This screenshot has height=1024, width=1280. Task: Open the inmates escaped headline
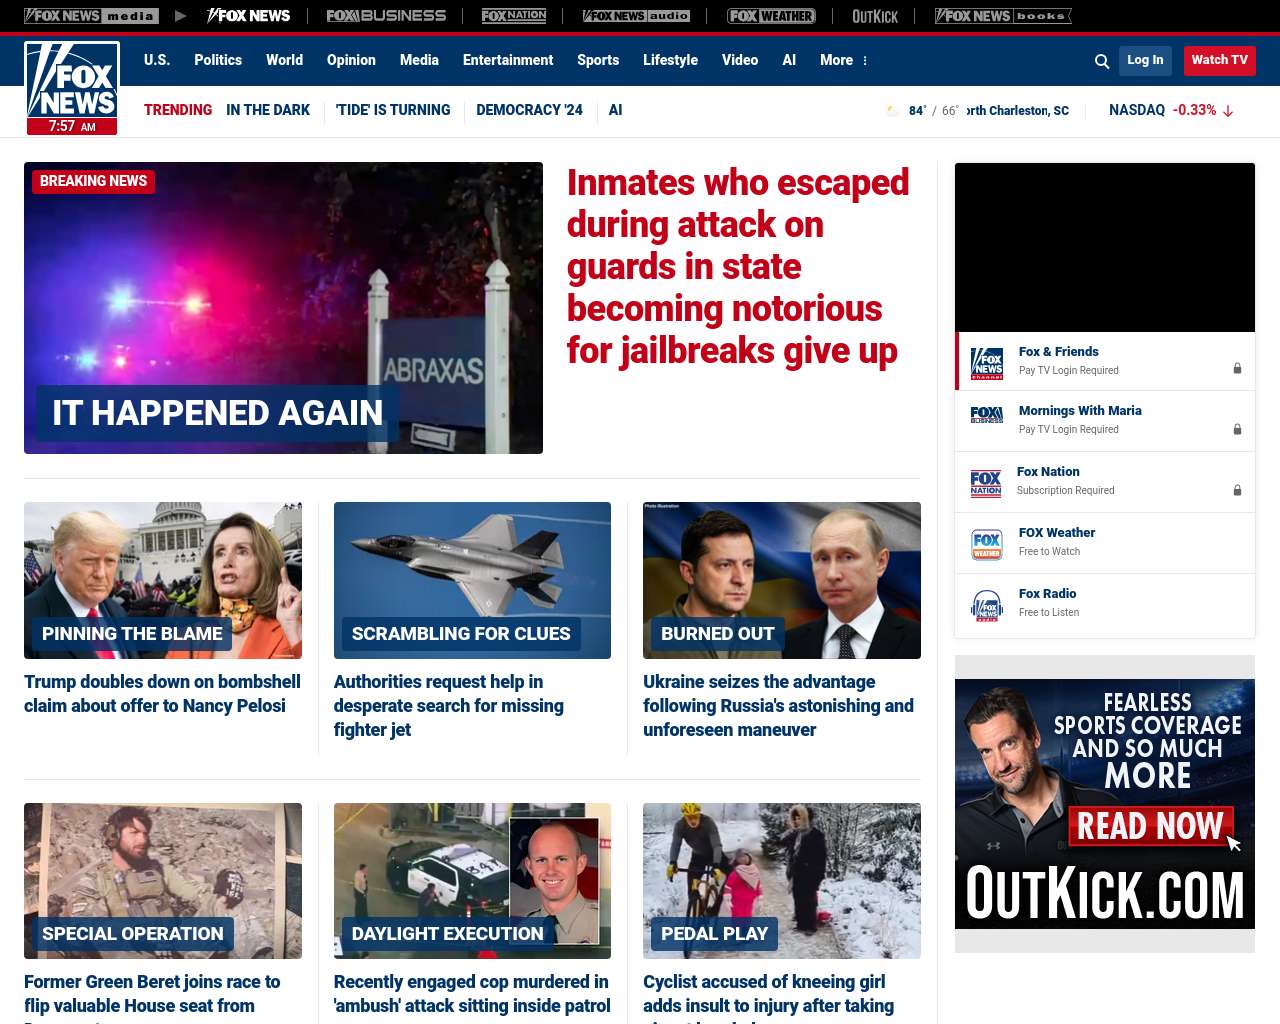738,267
